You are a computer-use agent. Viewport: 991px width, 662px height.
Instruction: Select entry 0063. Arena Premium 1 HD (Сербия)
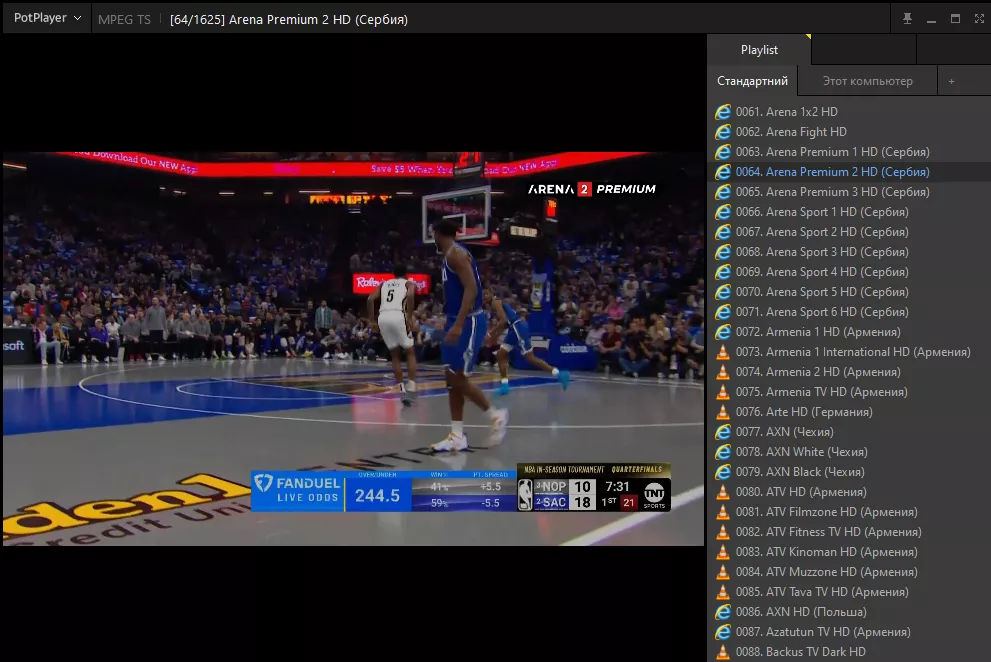pyautogui.click(x=849, y=152)
